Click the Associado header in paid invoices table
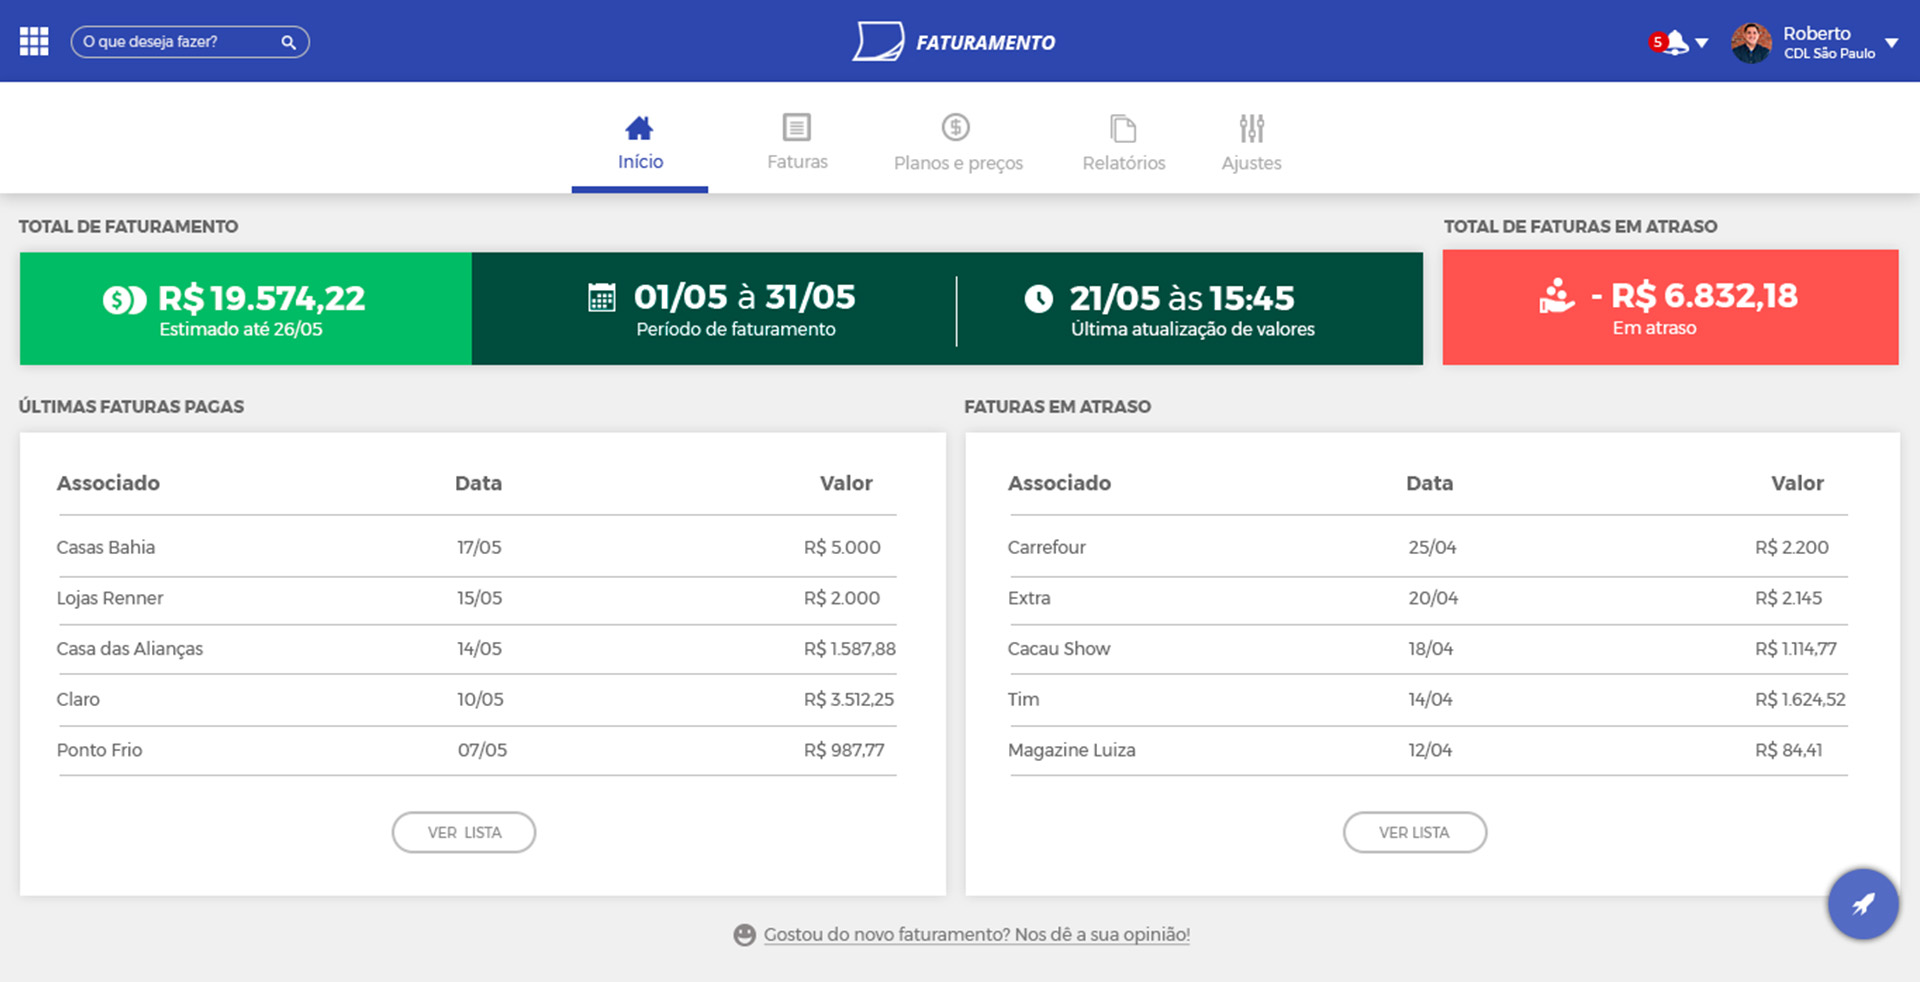 [x=108, y=483]
